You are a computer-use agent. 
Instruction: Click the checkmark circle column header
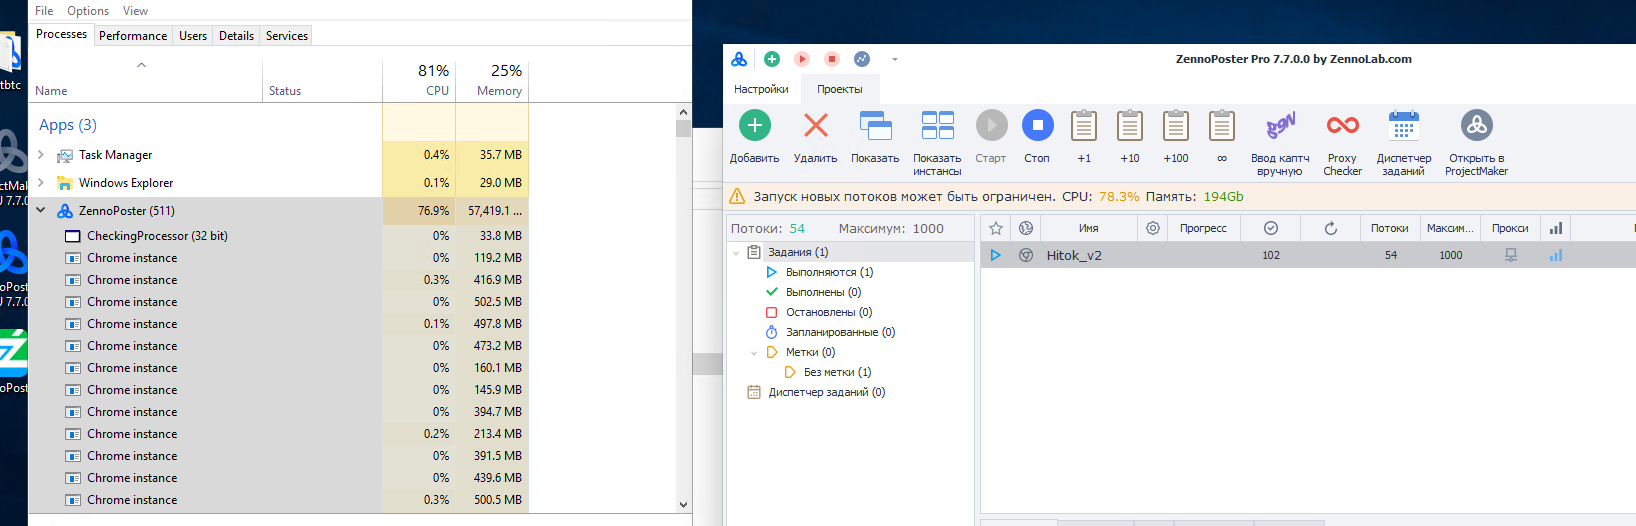point(1271,228)
